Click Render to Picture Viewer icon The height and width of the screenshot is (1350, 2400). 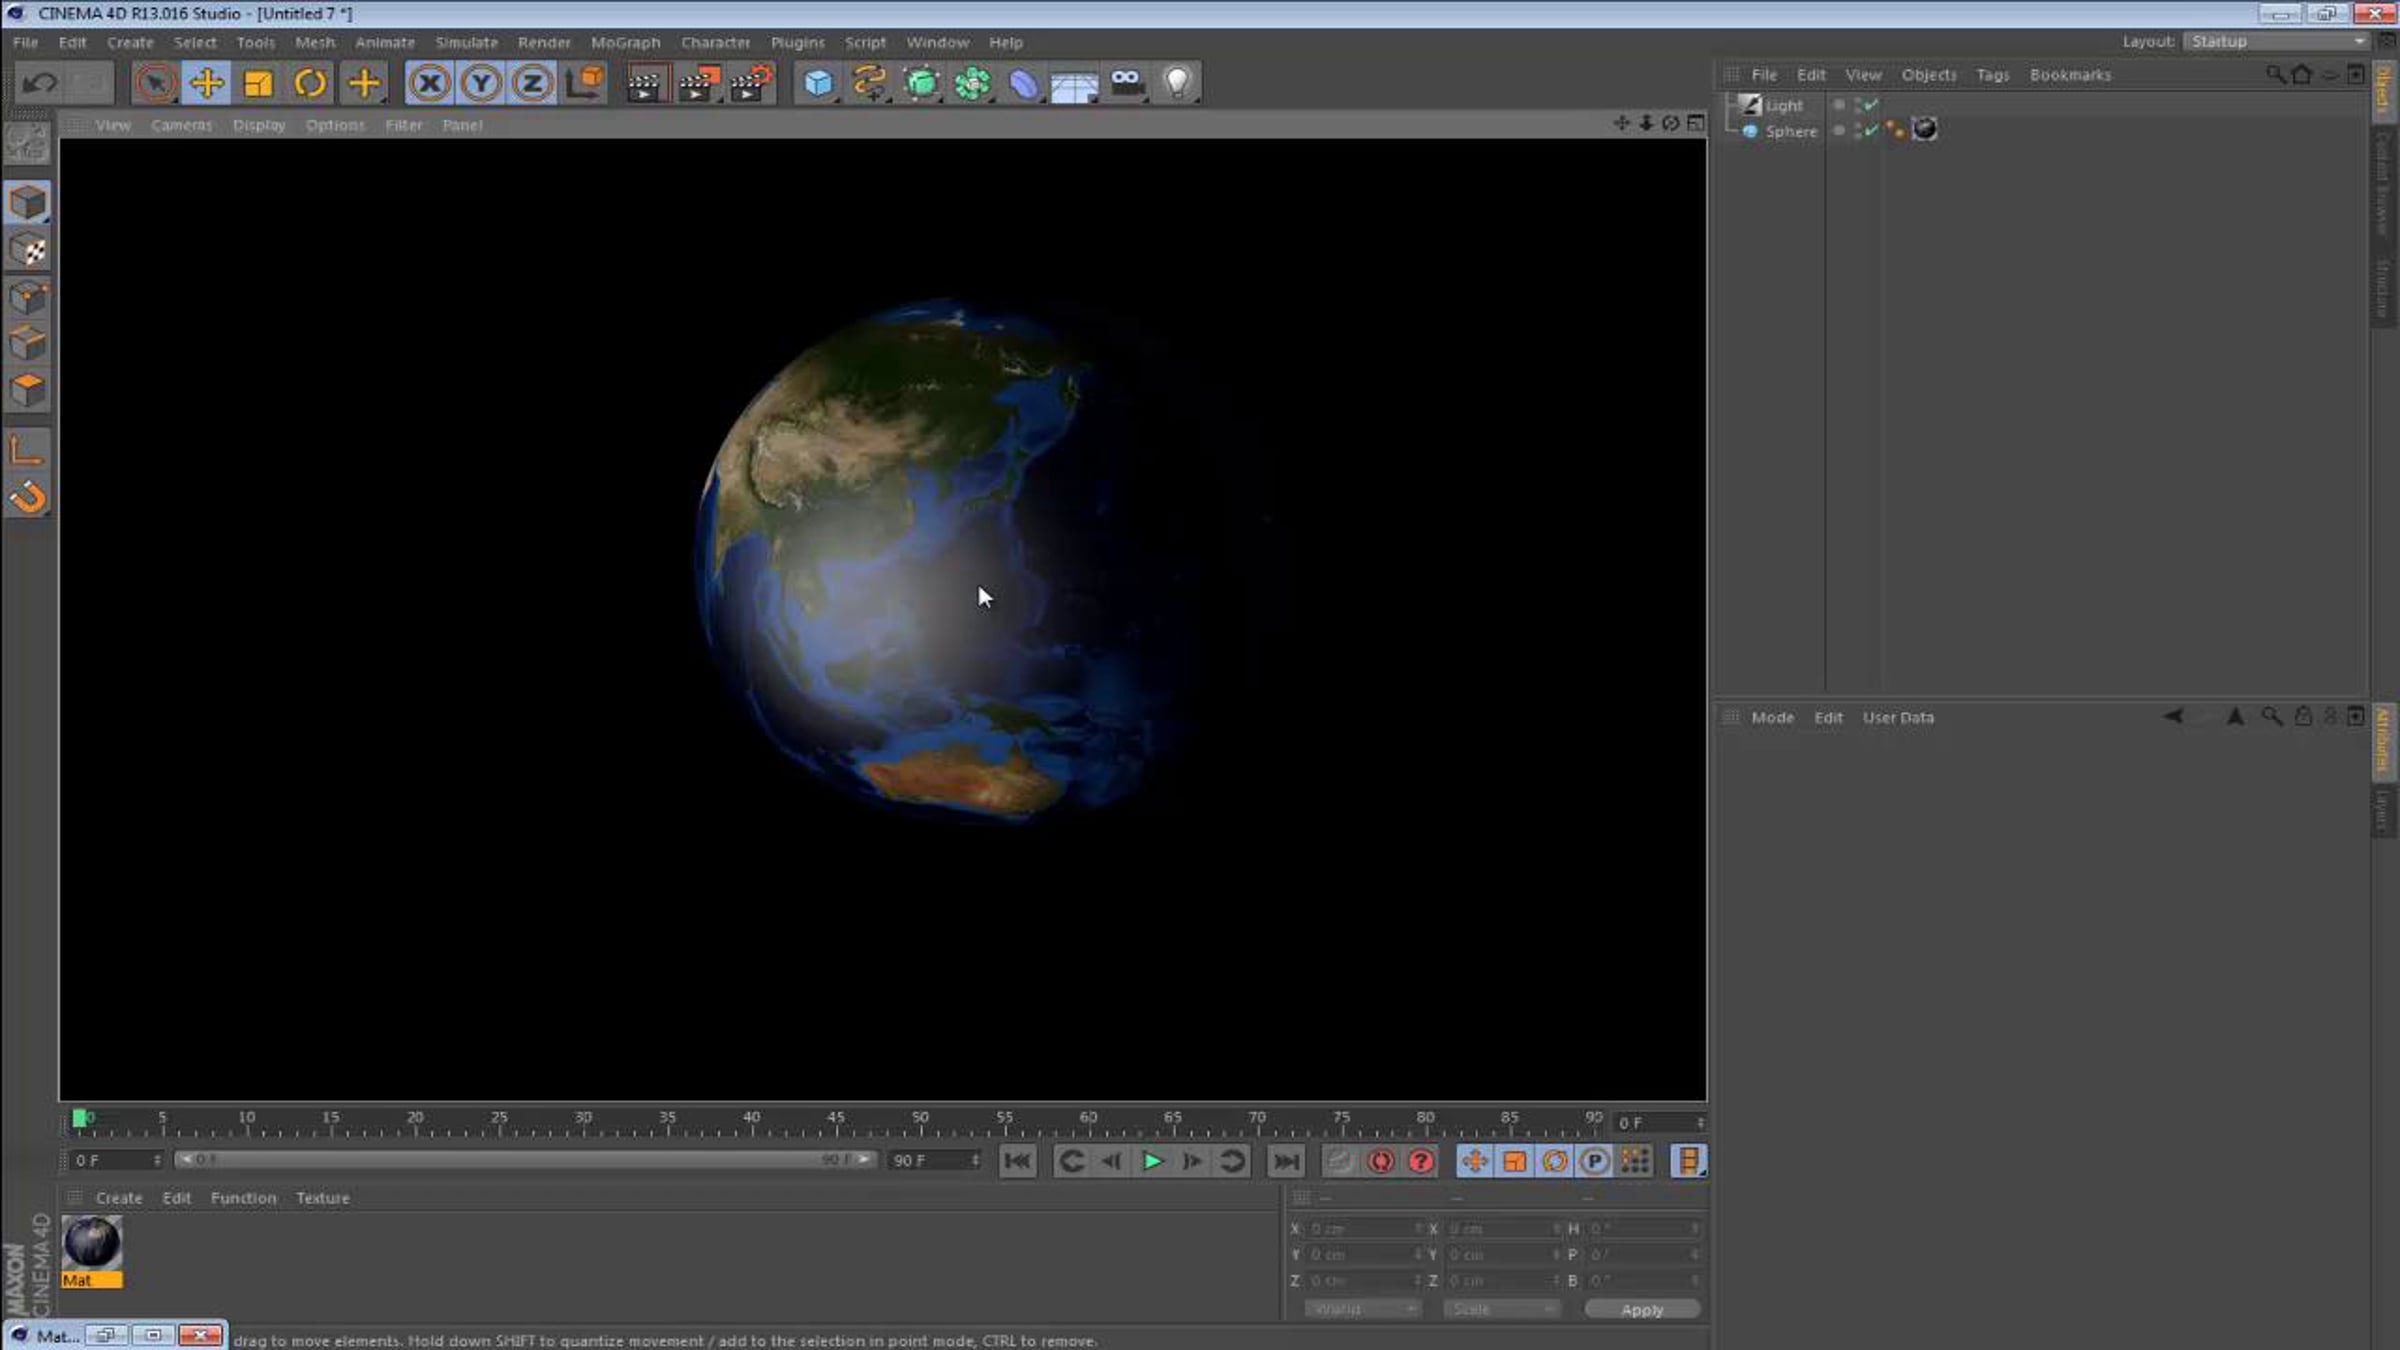[699, 83]
